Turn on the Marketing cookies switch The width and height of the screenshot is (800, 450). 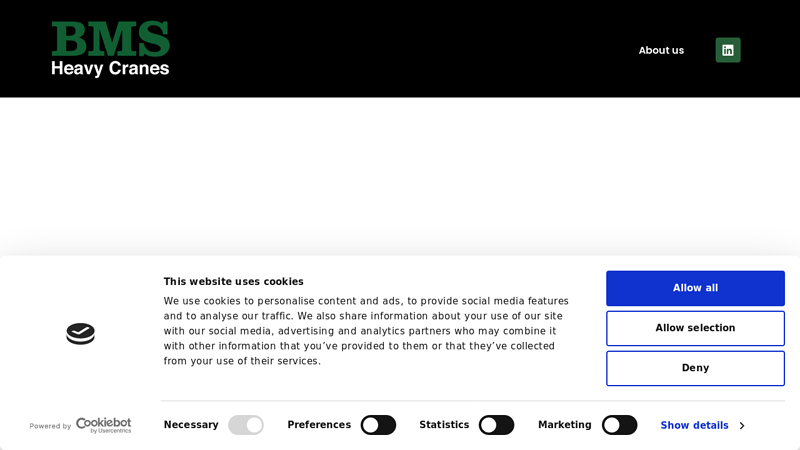619,425
